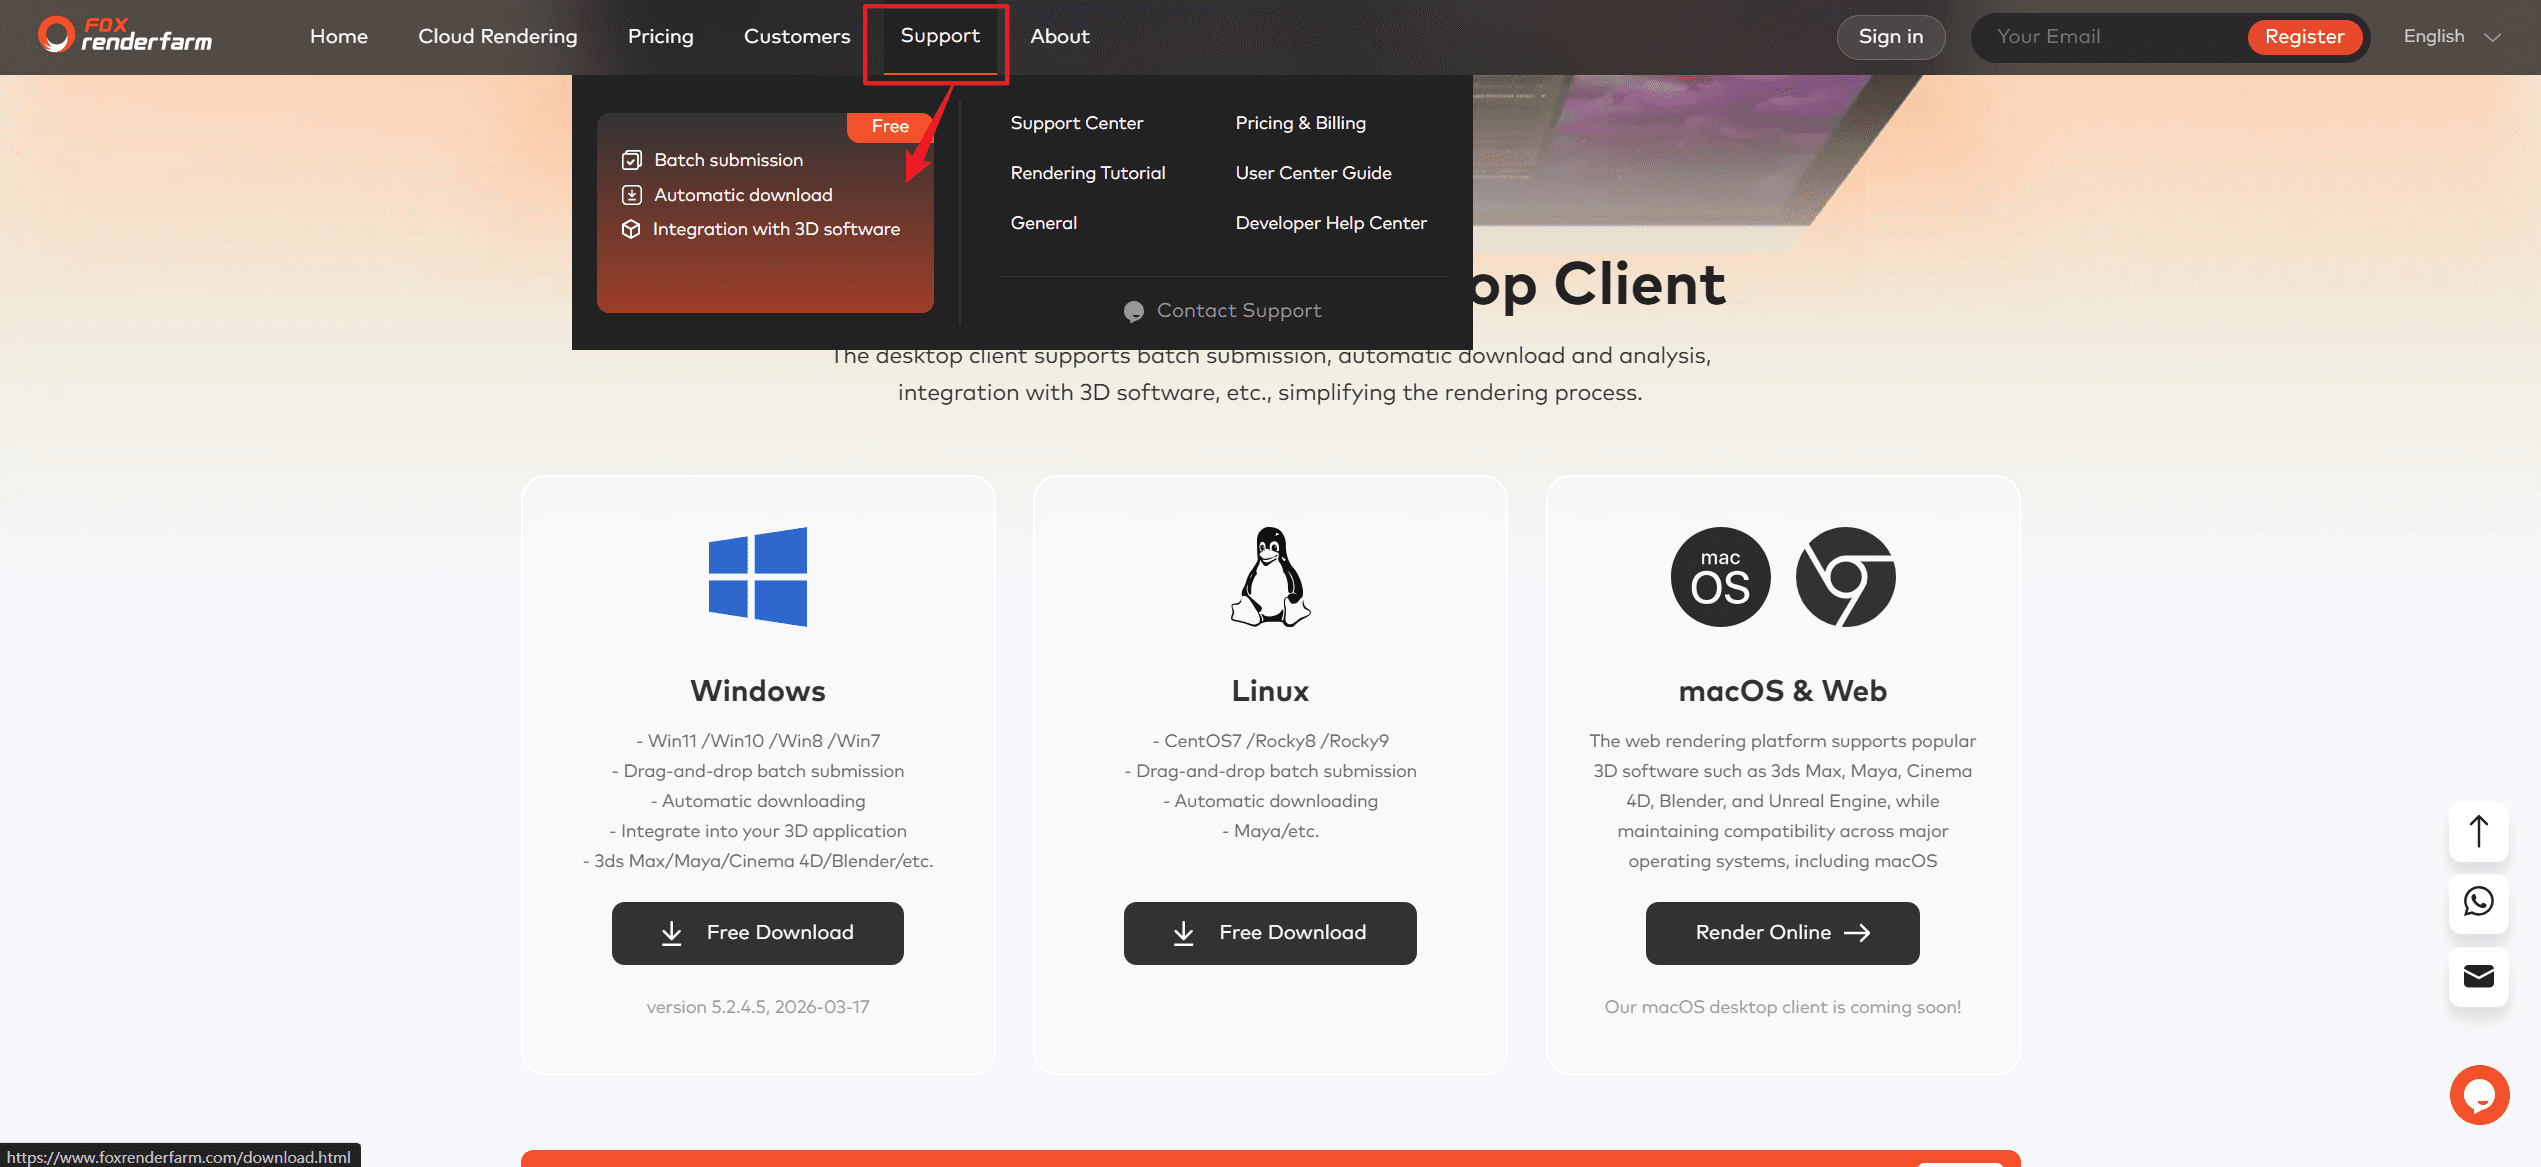Click Free Download for Linux

(x=1270, y=933)
